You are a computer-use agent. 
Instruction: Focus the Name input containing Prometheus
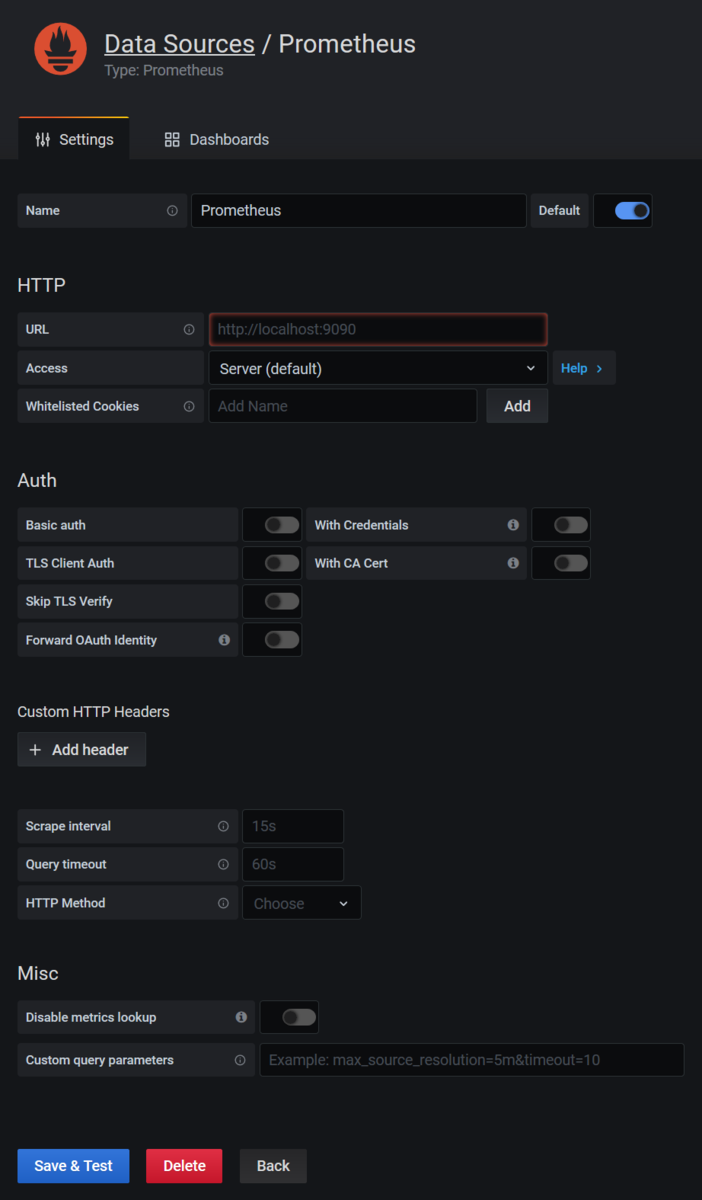tap(359, 211)
